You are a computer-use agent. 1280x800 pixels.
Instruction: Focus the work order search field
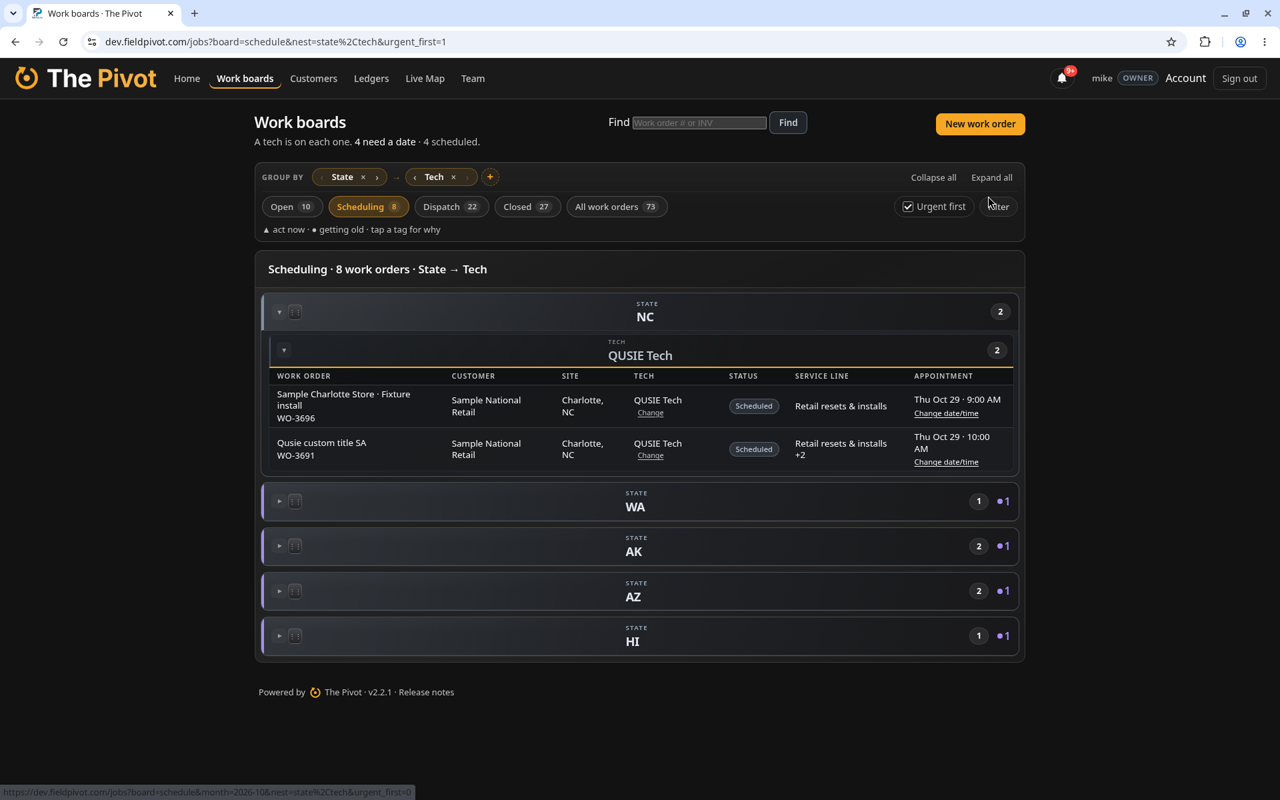click(x=699, y=123)
